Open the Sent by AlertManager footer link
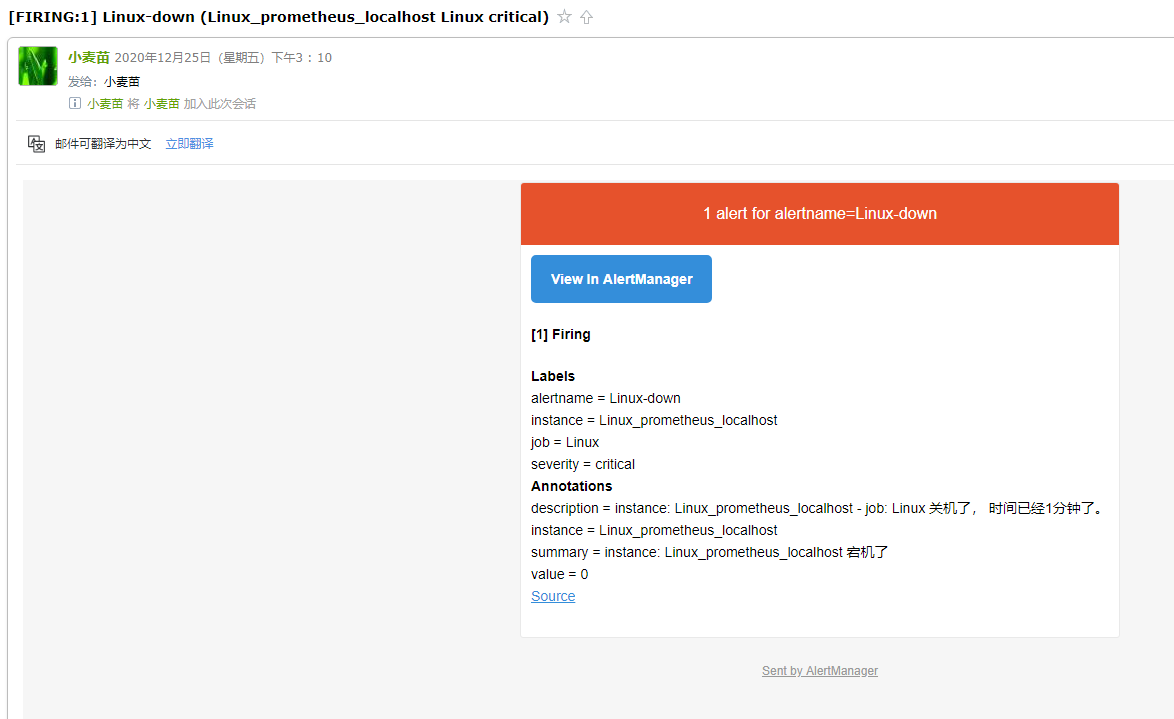 click(820, 671)
